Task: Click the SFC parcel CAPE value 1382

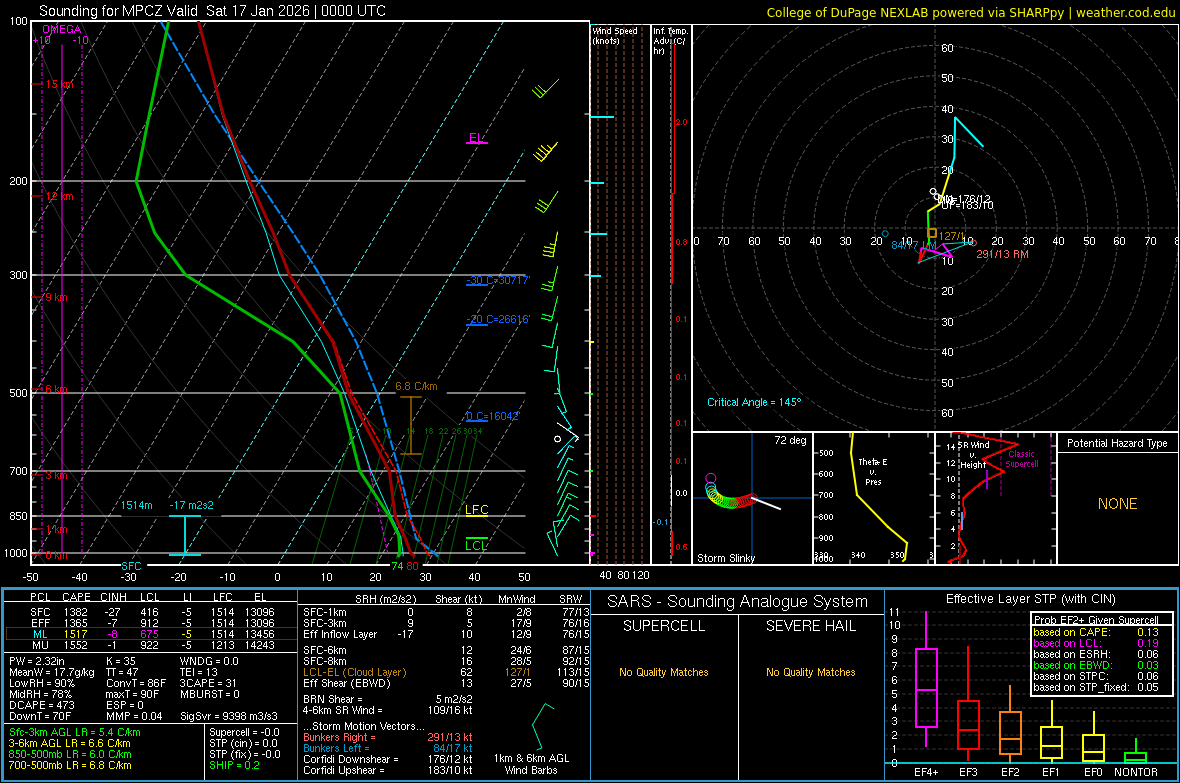Action: coord(75,612)
